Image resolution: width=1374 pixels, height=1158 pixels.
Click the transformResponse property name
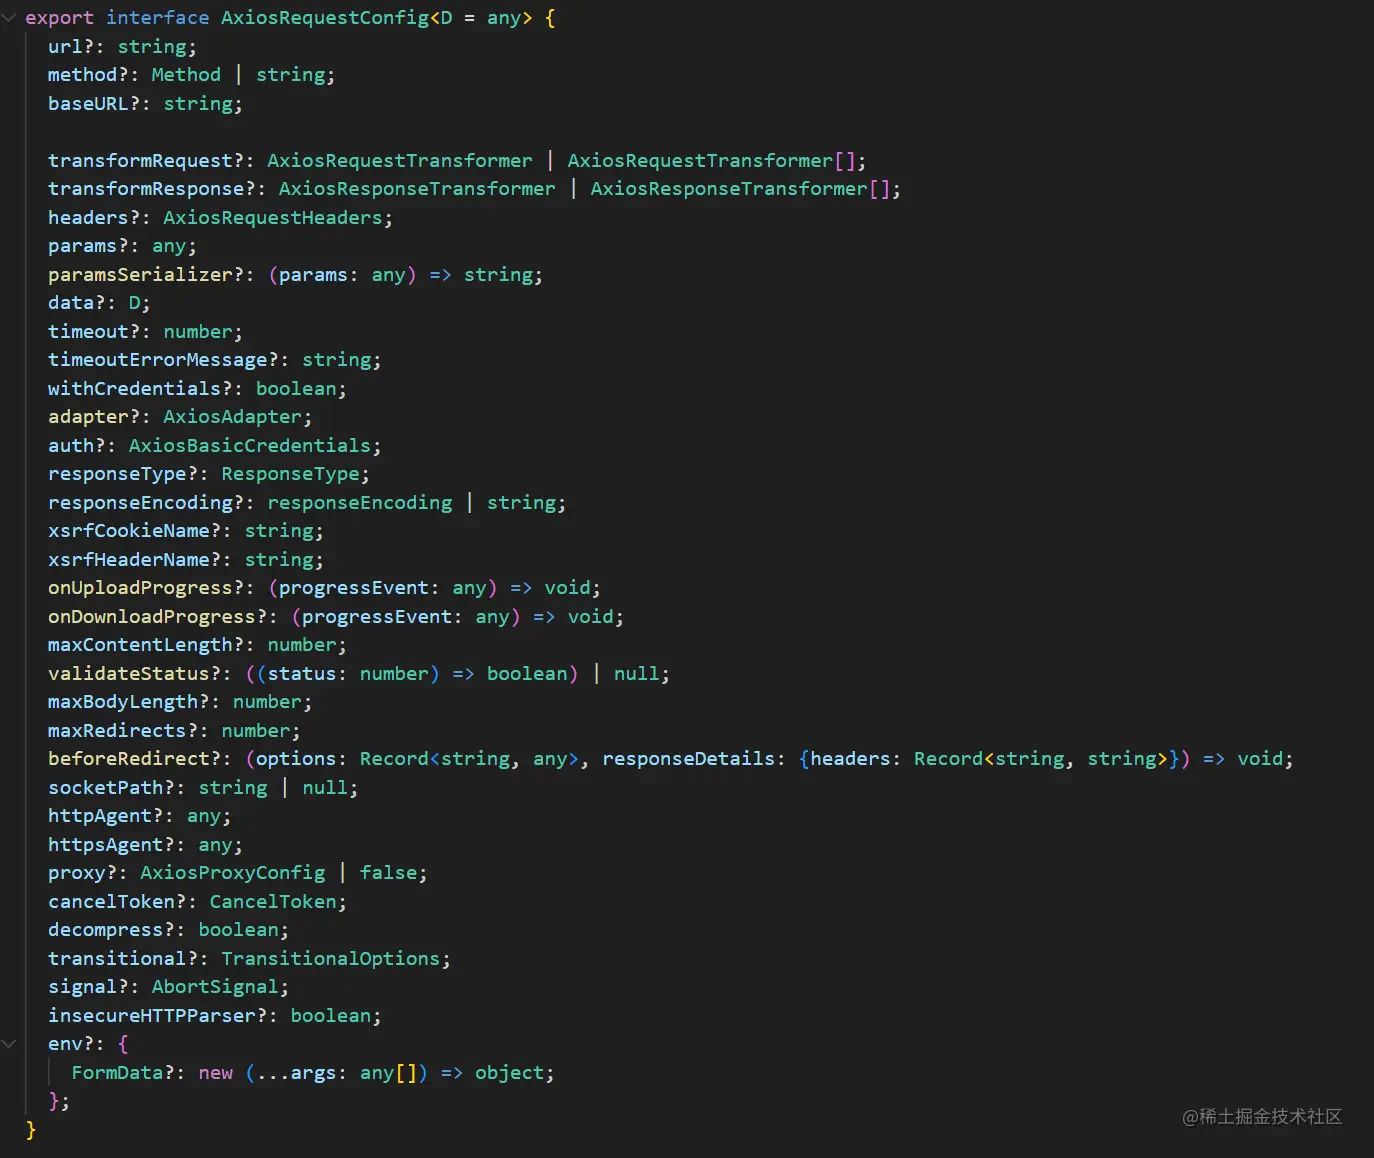tap(146, 189)
